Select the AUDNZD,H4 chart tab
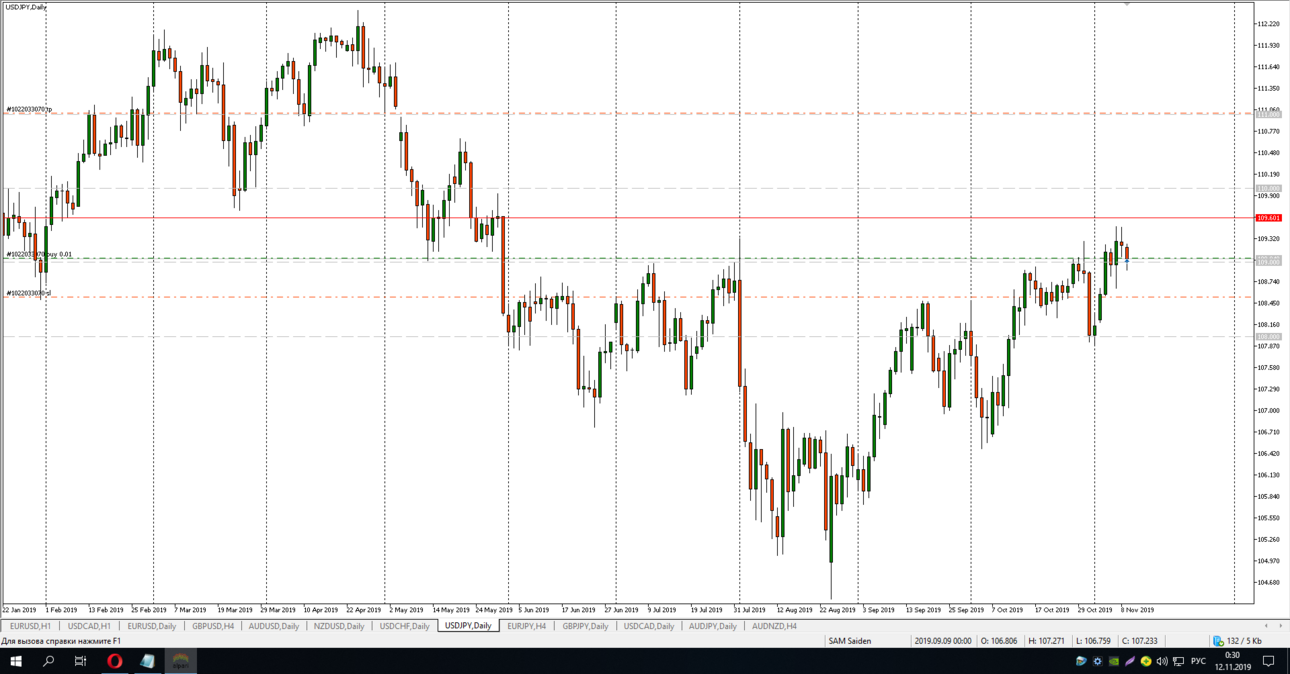The width and height of the screenshot is (1290, 674). tap(774, 626)
